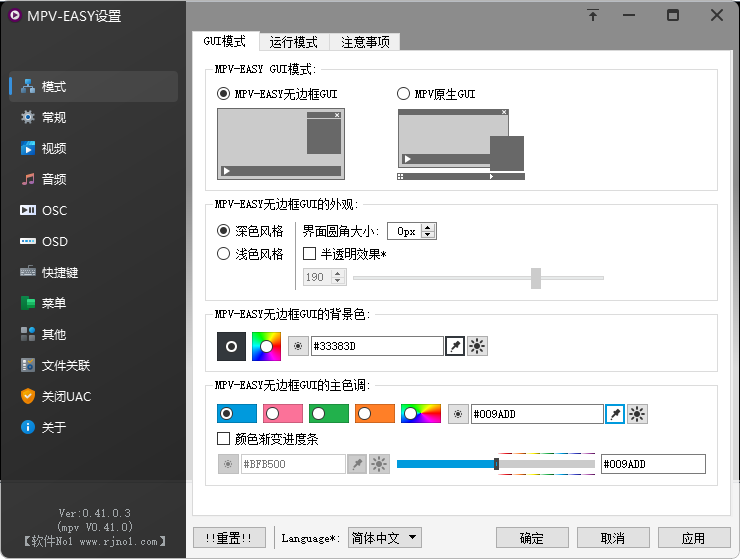Click the transparency slider handle

(x=536, y=278)
